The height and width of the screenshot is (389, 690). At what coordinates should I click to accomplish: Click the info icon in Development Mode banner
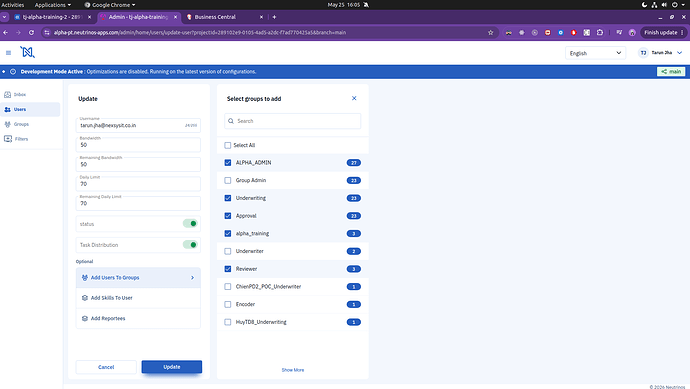click(13, 72)
